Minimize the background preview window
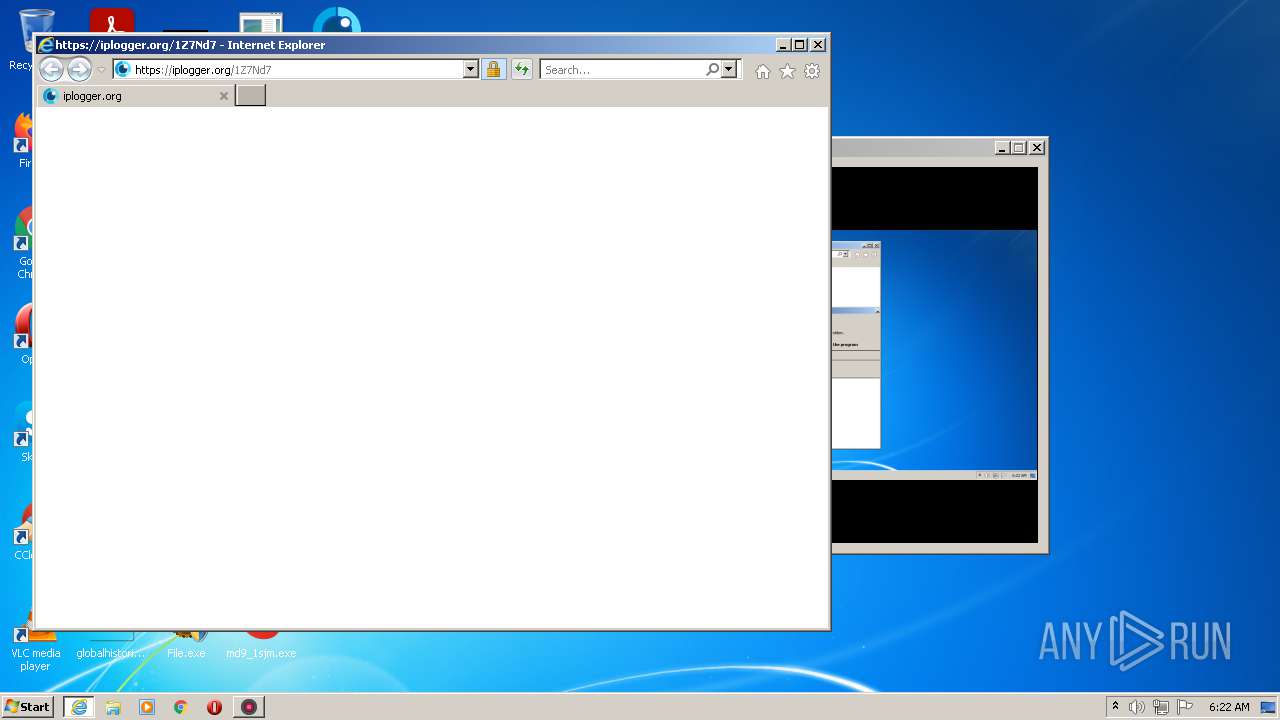The height and width of the screenshot is (720, 1280). pyautogui.click(x=1002, y=148)
